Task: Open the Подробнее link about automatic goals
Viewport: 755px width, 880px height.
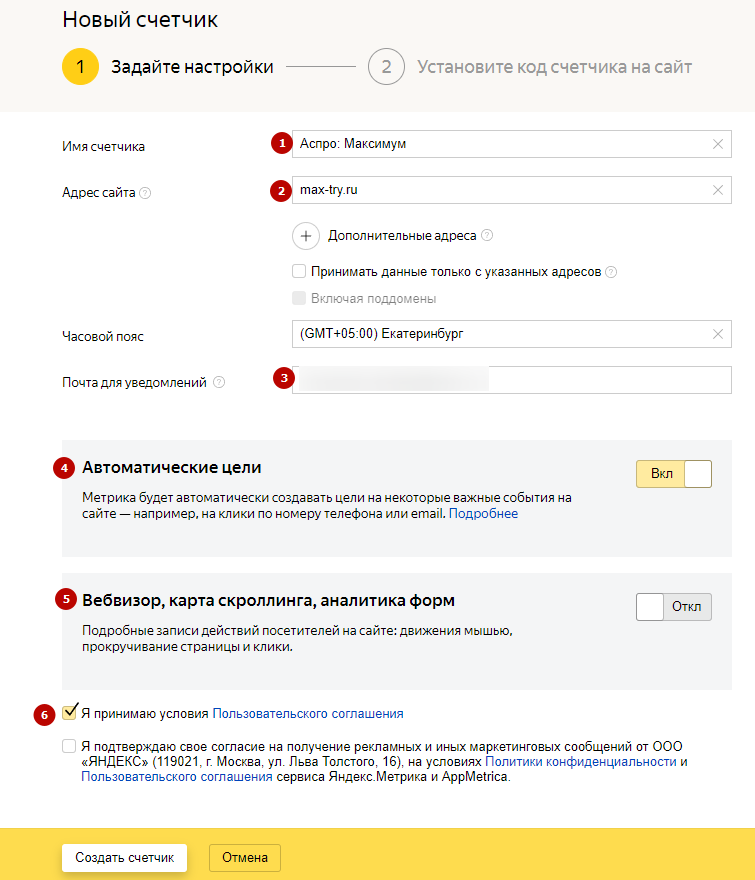Action: [483, 514]
